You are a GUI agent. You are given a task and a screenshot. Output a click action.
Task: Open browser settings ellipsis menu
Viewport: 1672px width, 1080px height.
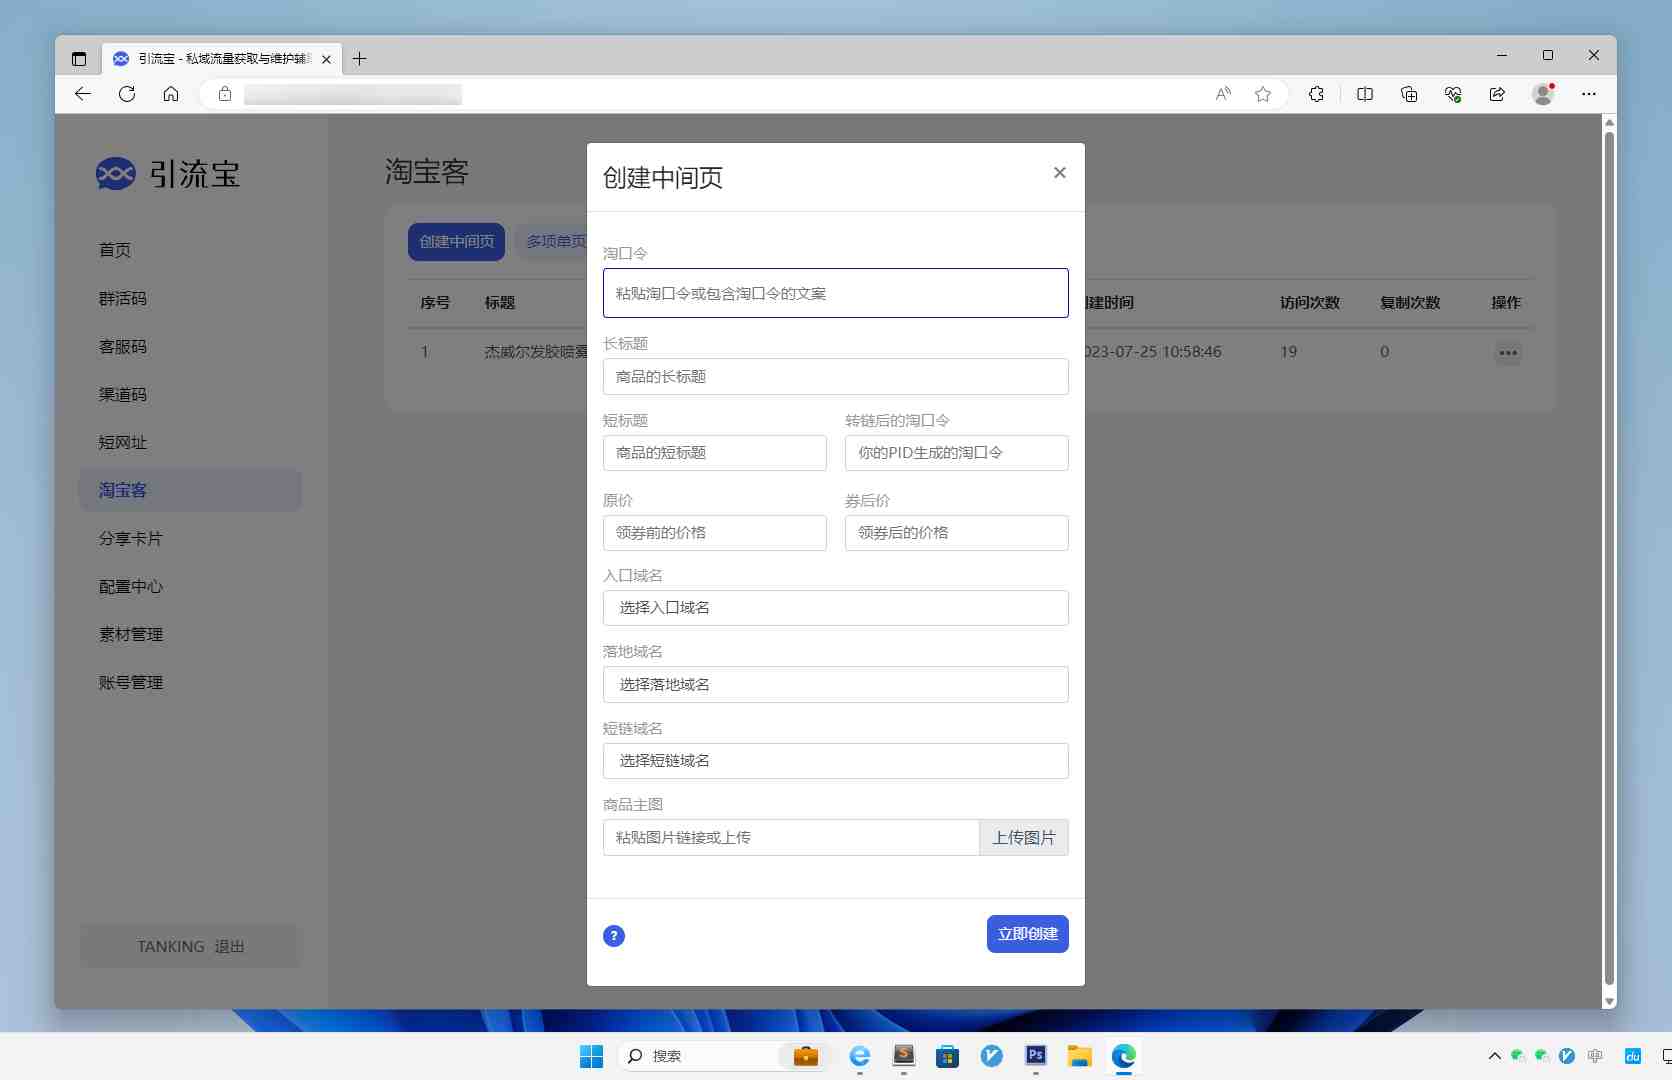pos(1588,94)
